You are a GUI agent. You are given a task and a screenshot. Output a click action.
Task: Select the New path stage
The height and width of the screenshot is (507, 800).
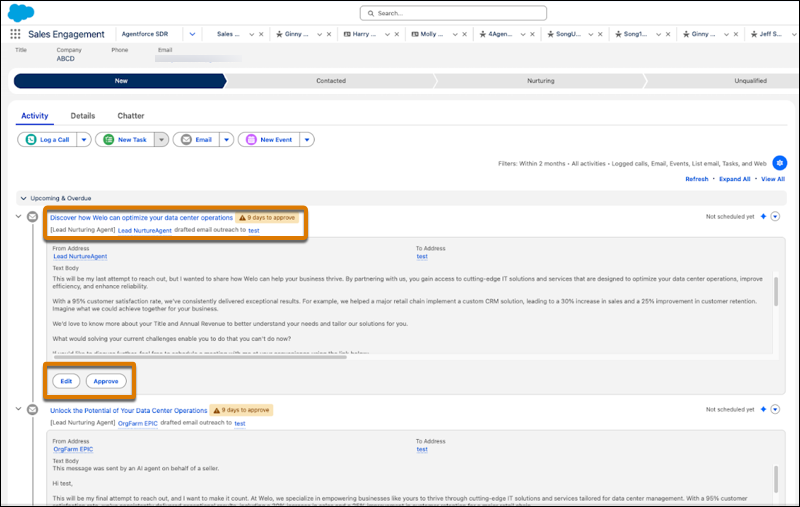click(120, 81)
